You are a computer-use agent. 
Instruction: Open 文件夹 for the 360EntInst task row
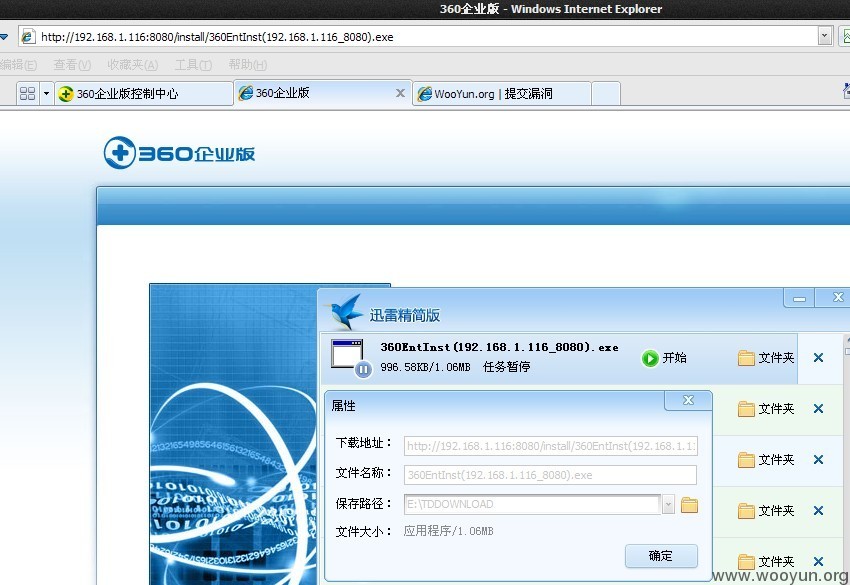(765, 358)
